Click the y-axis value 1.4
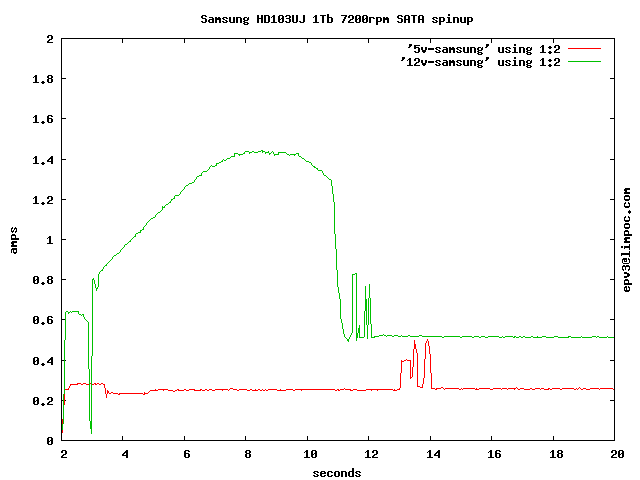Screen dimensions: 640x480 click(x=43, y=160)
